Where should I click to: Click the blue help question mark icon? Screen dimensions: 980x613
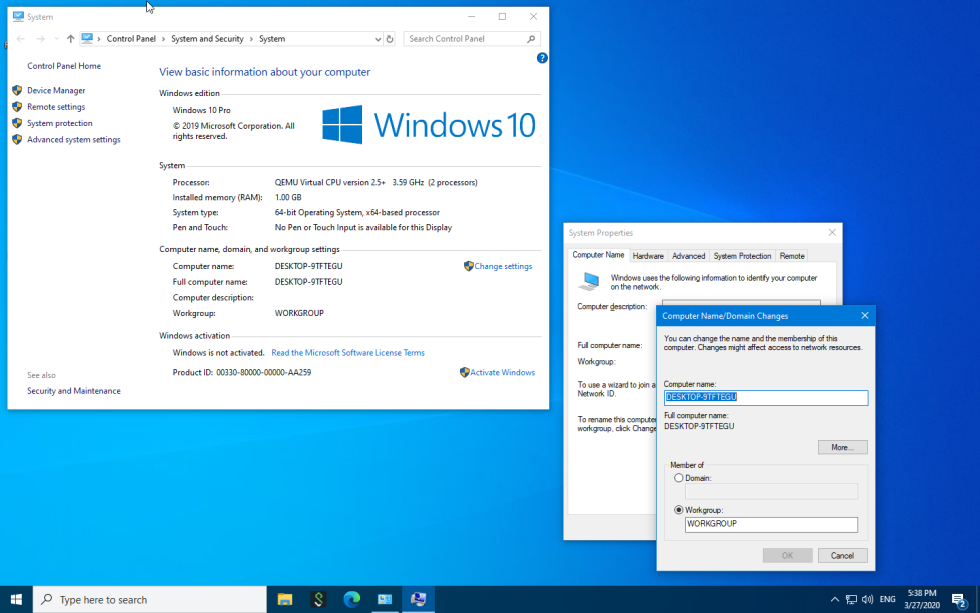(542, 58)
